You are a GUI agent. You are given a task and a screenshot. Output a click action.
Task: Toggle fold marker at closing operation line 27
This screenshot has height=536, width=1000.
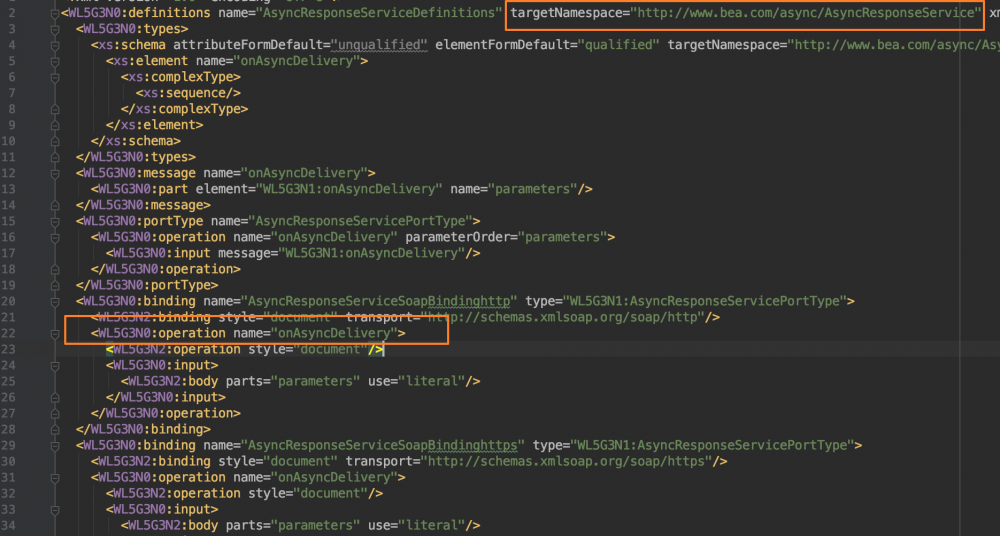coord(55,413)
